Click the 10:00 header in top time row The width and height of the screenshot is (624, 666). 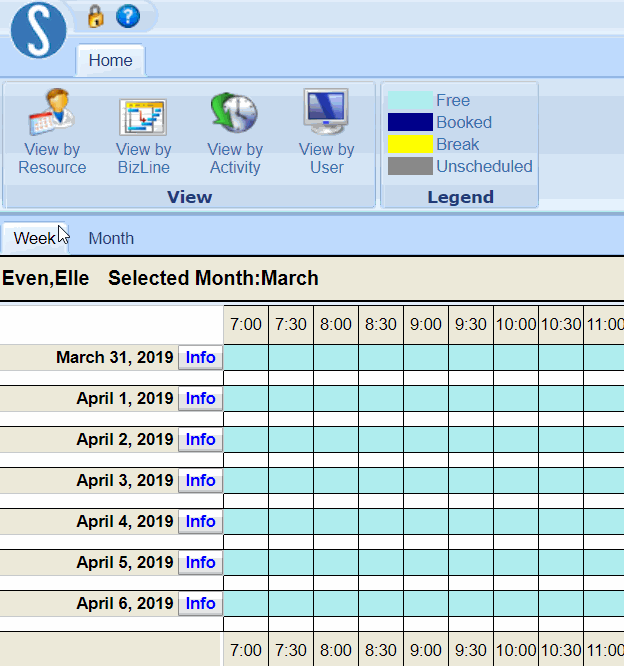(516, 325)
